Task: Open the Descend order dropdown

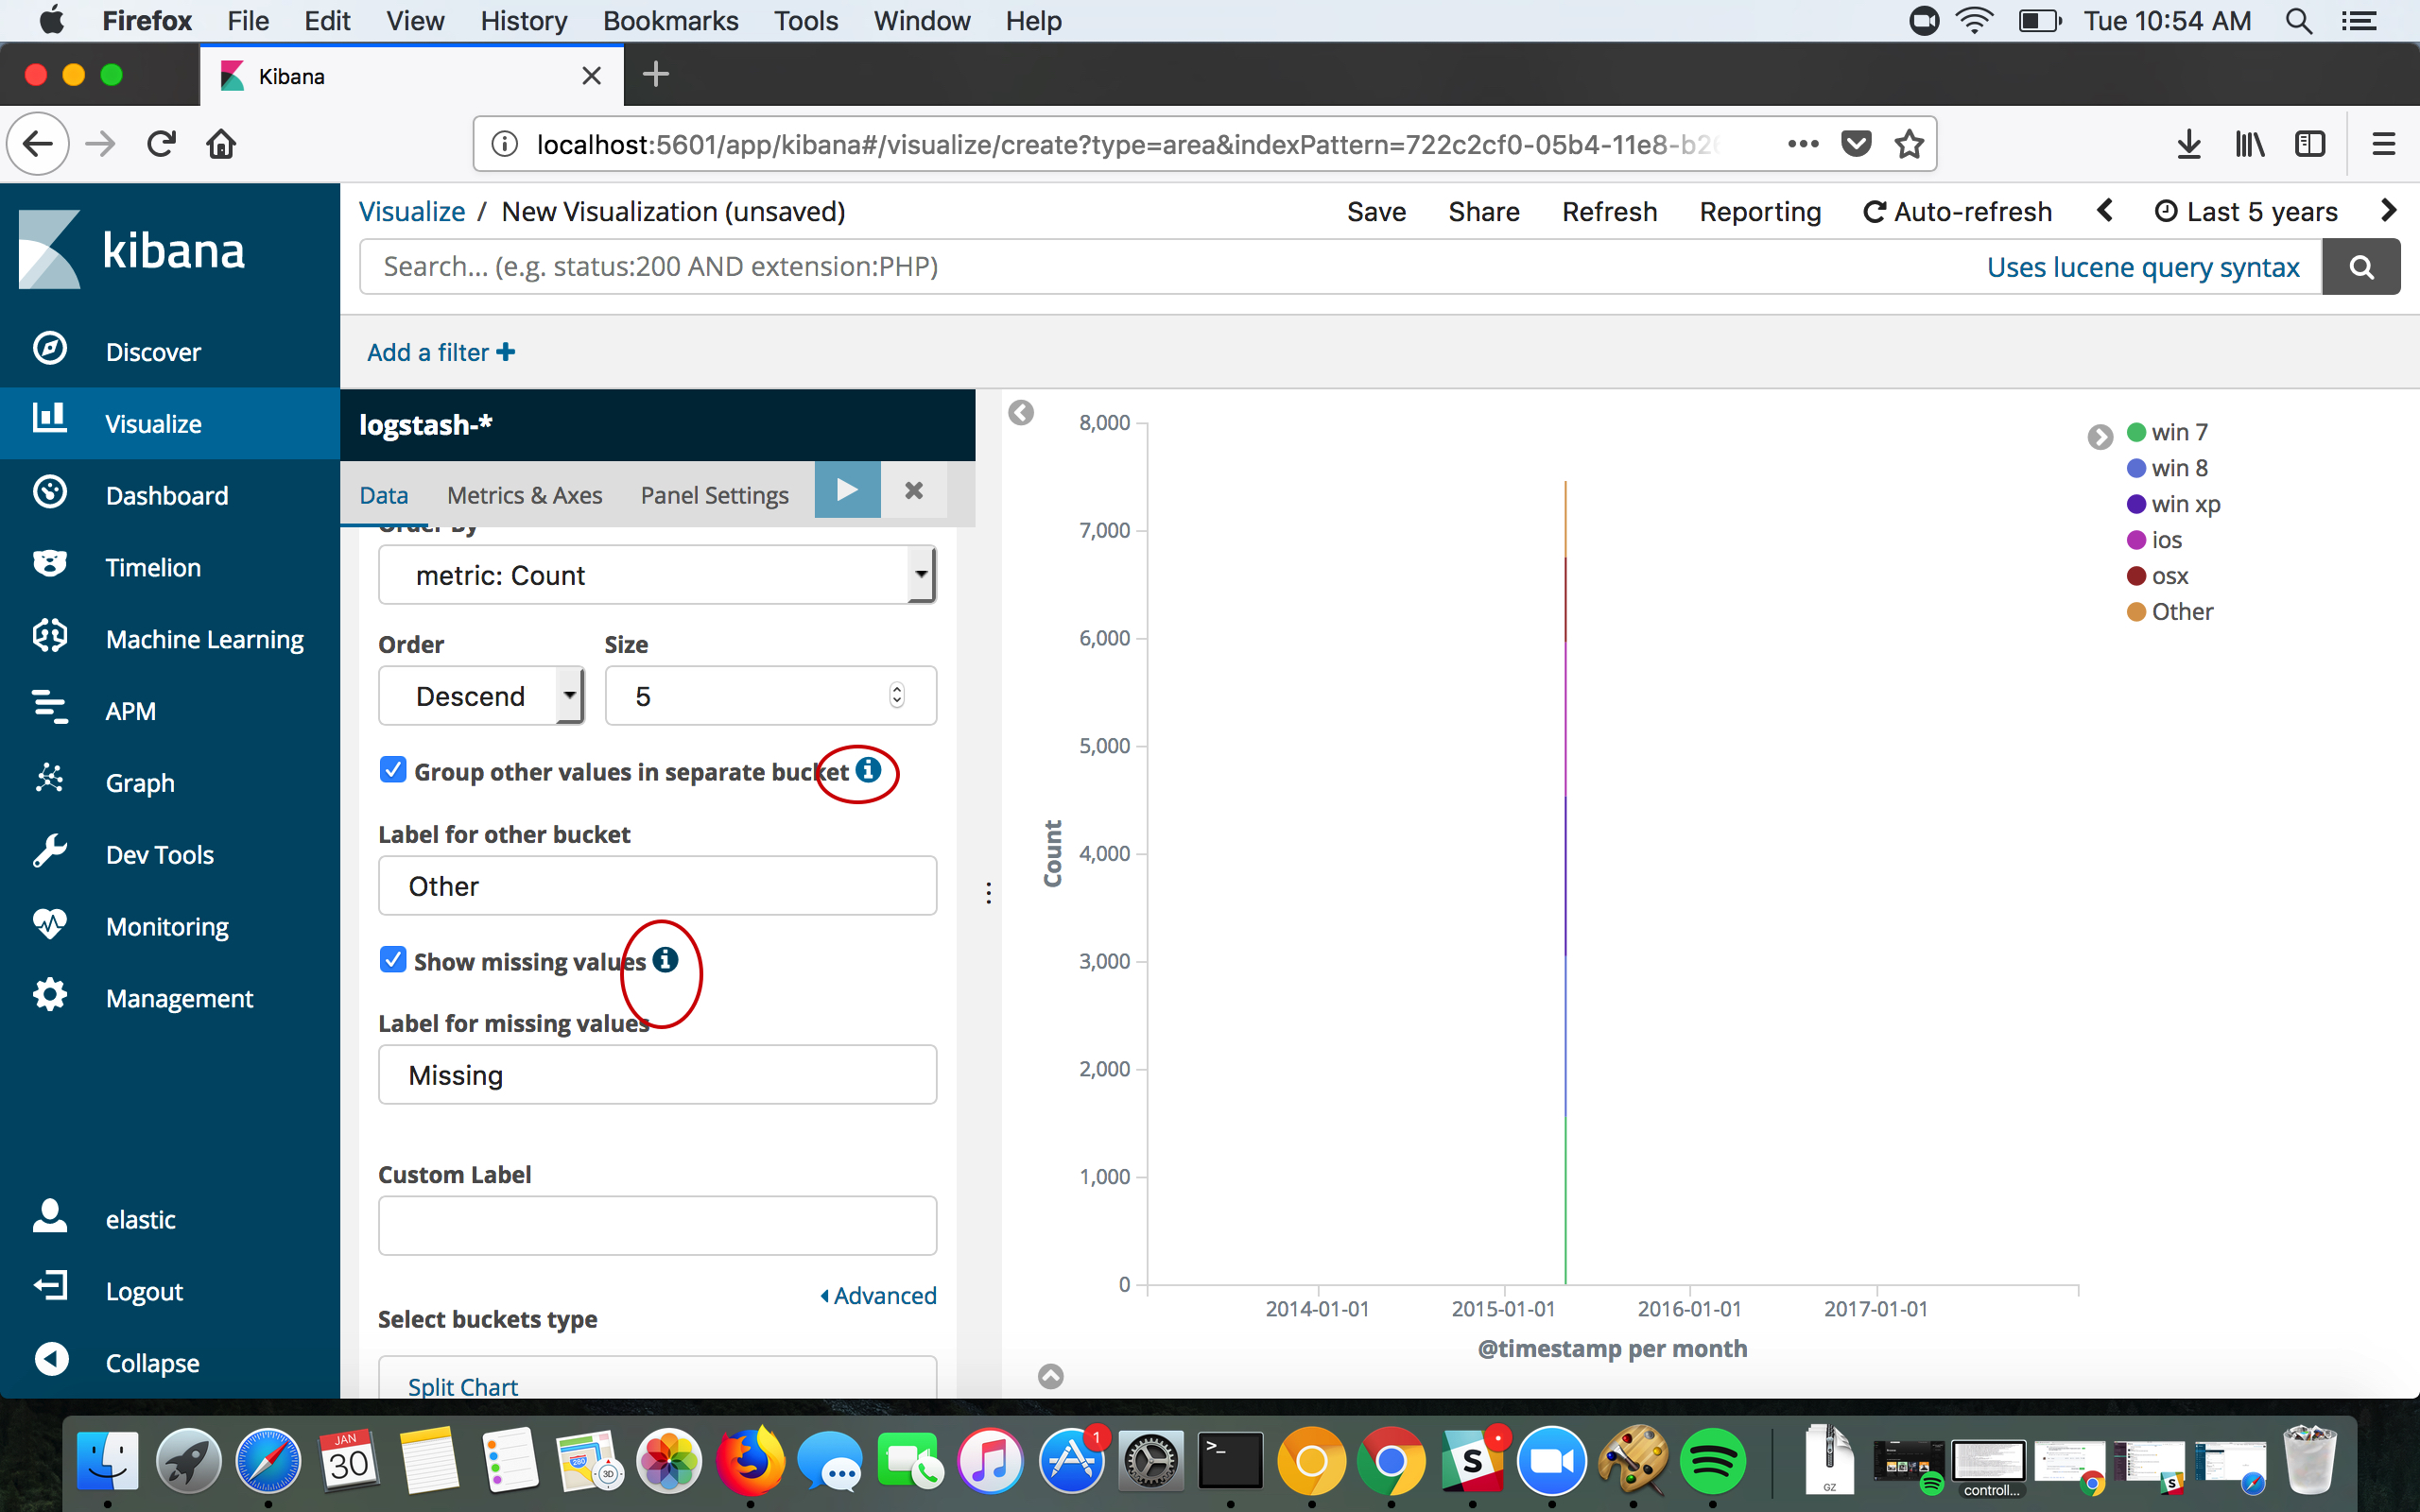Action: tap(481, 696)
